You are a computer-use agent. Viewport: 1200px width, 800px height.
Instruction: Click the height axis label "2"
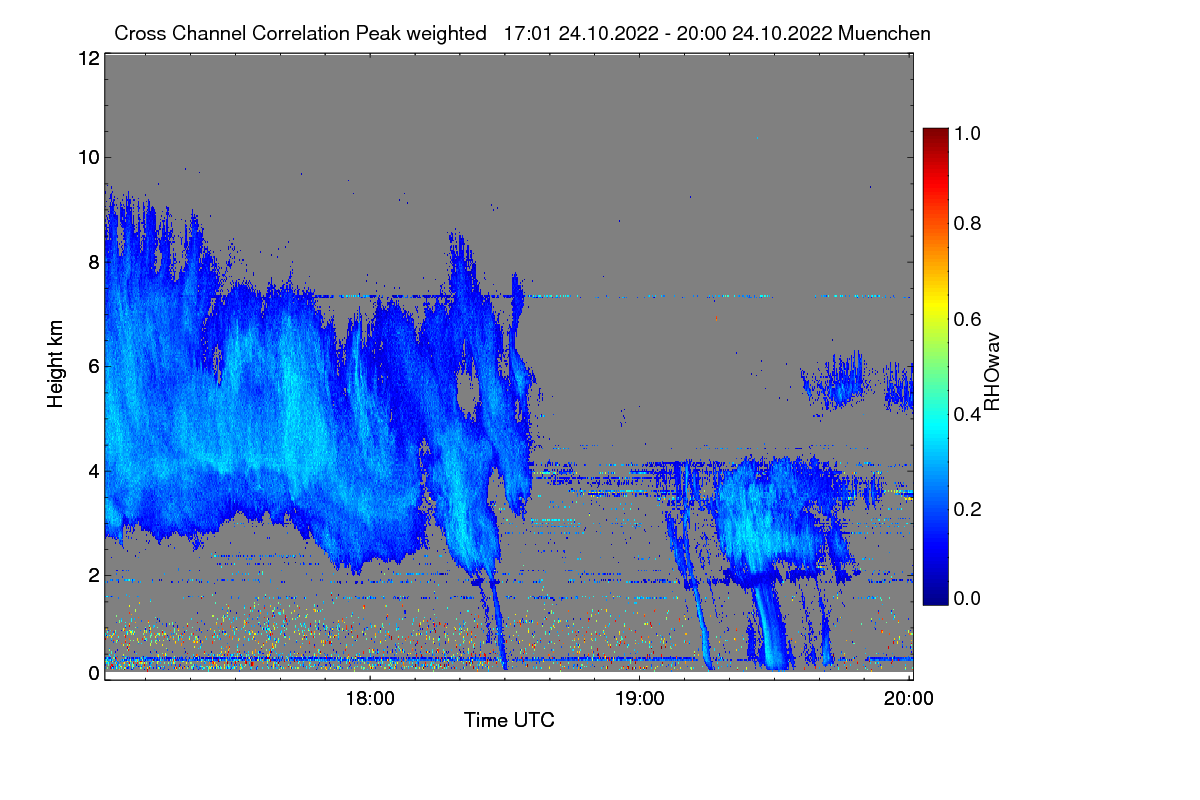[x=93, y=575]
